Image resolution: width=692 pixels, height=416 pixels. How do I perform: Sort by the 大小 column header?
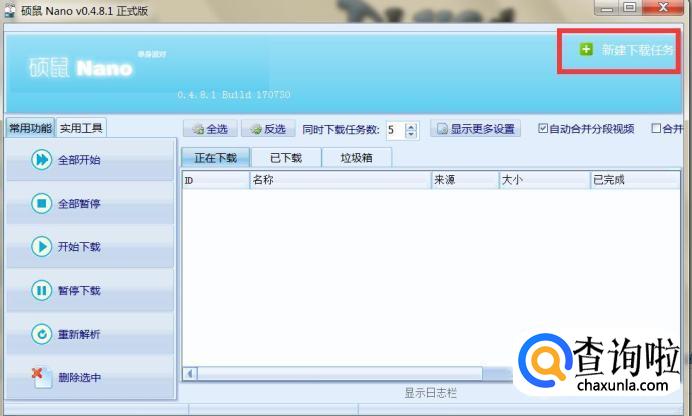coord(545,180)
